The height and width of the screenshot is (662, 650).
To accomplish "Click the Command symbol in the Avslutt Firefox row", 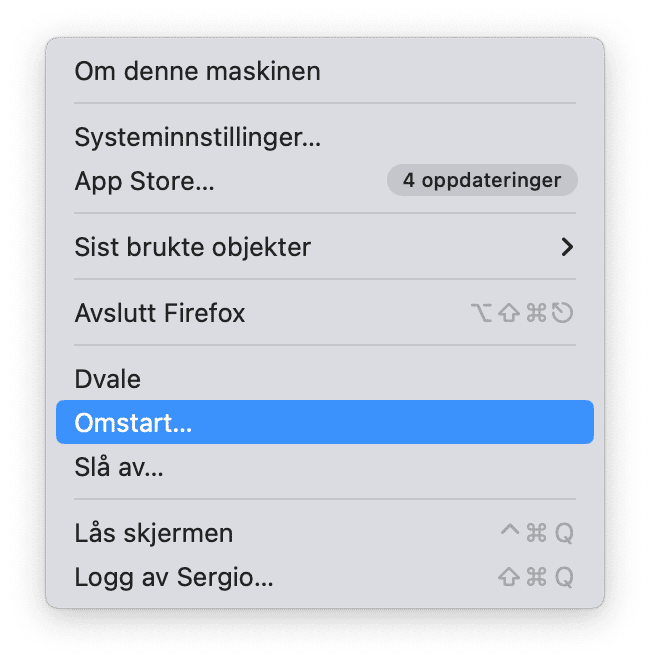I will point(536,313).
